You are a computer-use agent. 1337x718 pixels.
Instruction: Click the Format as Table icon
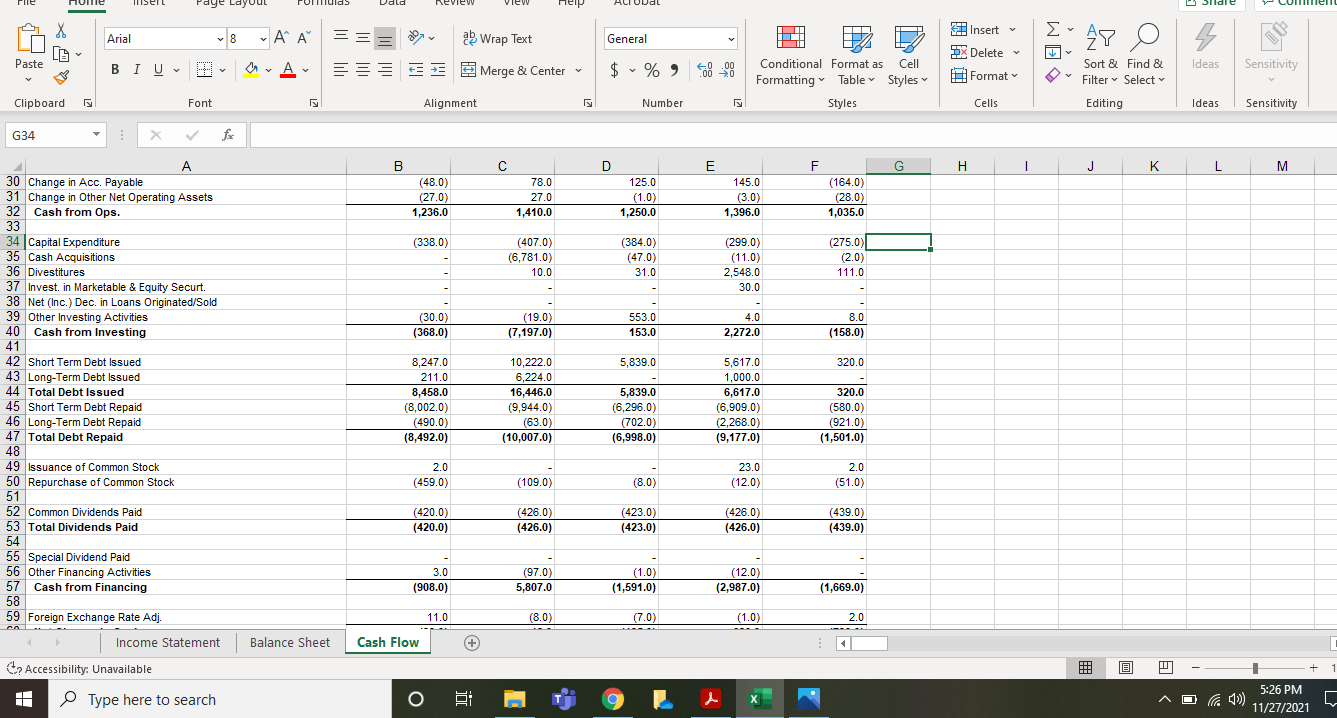[x=855, y=55]
